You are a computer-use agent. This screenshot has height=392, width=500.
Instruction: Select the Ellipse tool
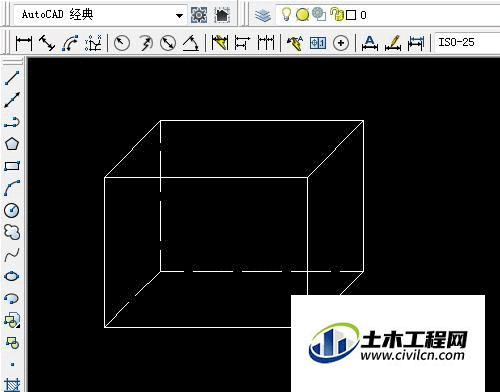pos(12,276)
